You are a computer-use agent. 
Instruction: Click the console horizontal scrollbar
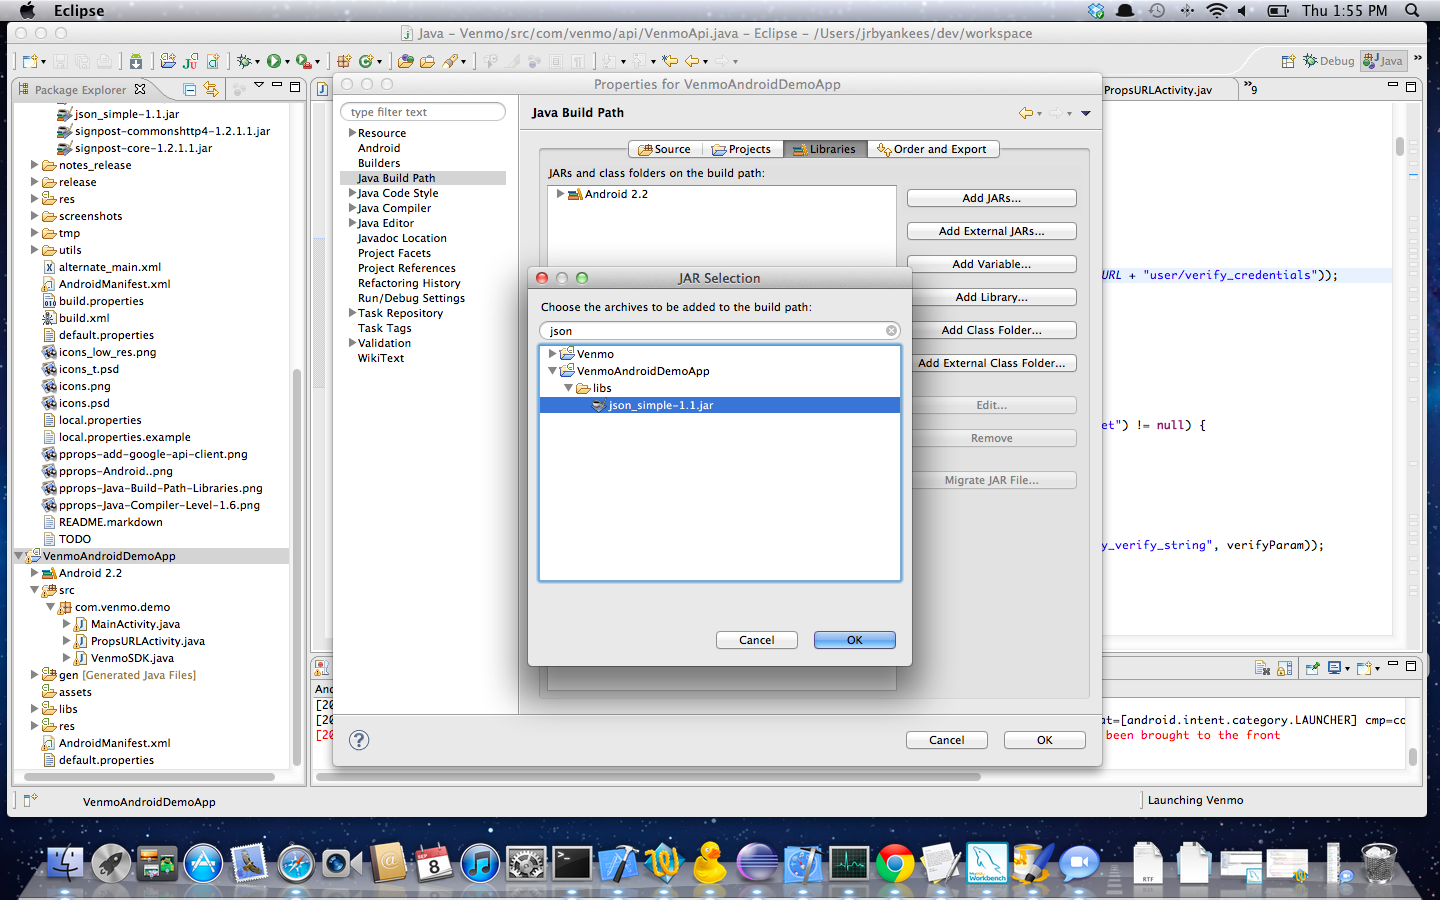click(648, 776)
